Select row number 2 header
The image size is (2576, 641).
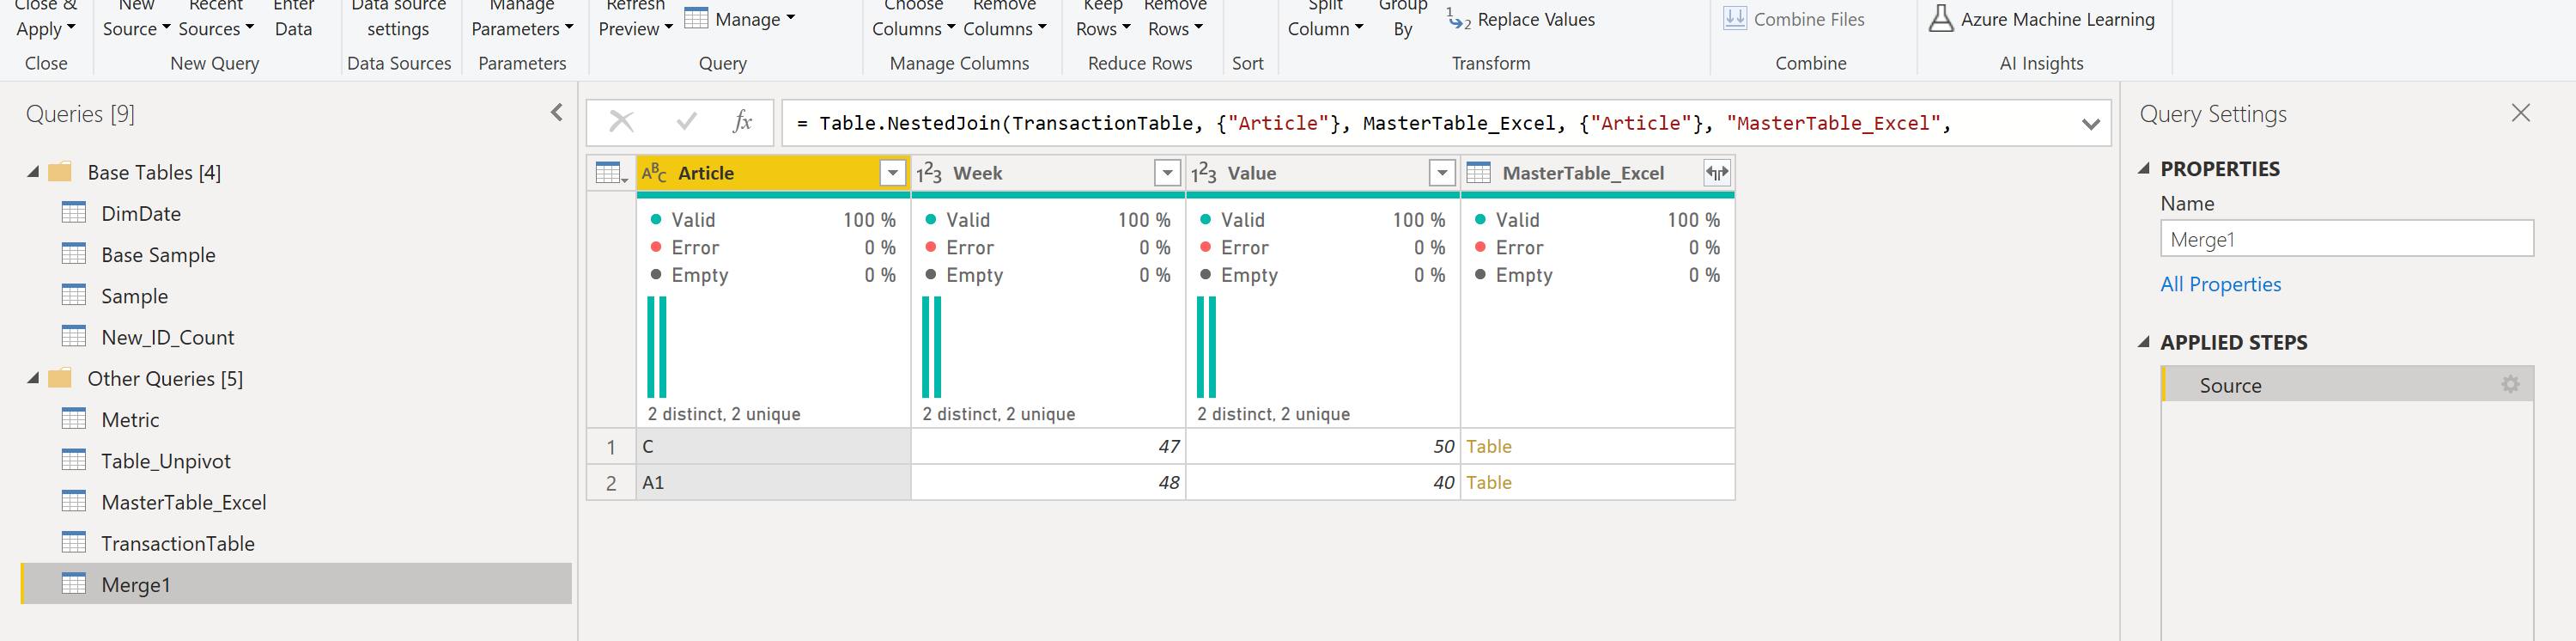click(x=611, y=483)
